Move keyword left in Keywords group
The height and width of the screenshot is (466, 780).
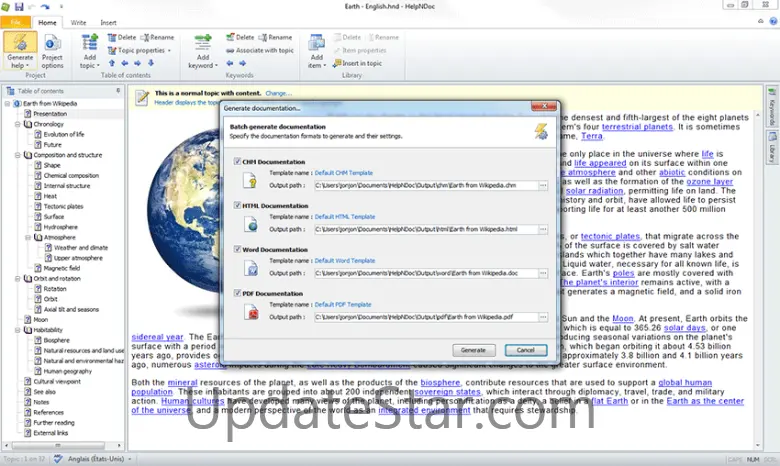pyautogui.click(x=229, y=63)
